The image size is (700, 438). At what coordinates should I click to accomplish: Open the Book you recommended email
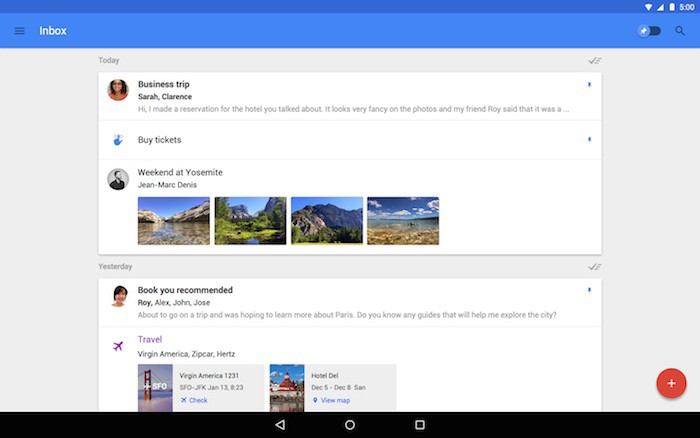click(x=350, y=303)
